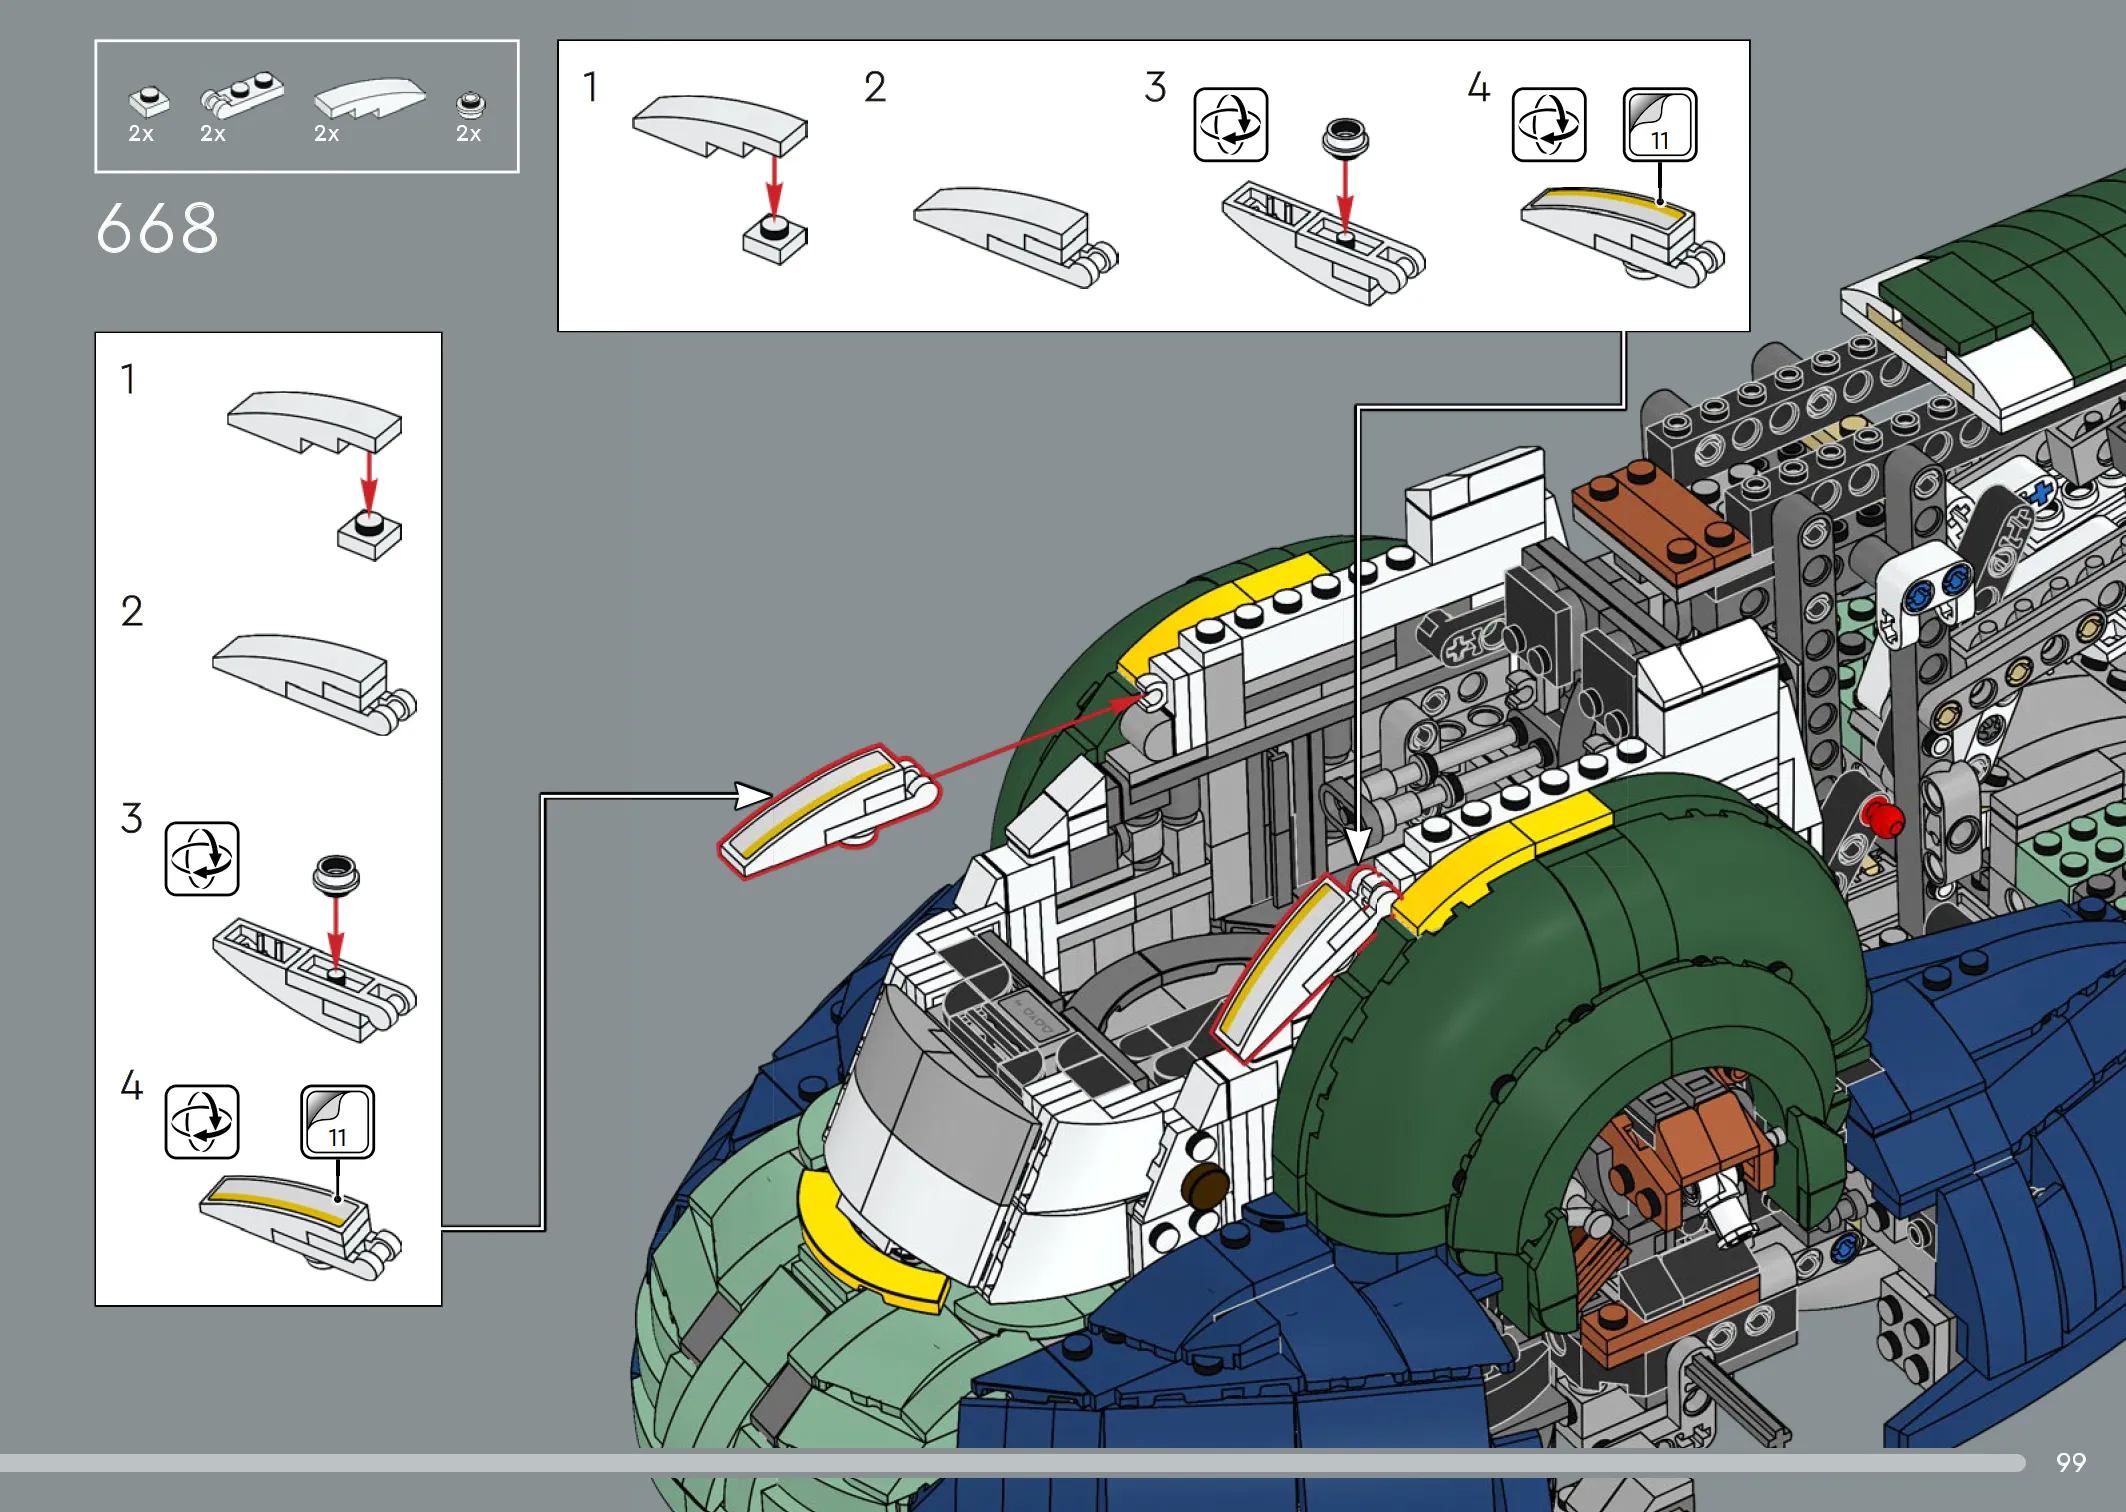
Task: Click the round stud above top panel step 3 assembly
Action: pos(1345,138)
